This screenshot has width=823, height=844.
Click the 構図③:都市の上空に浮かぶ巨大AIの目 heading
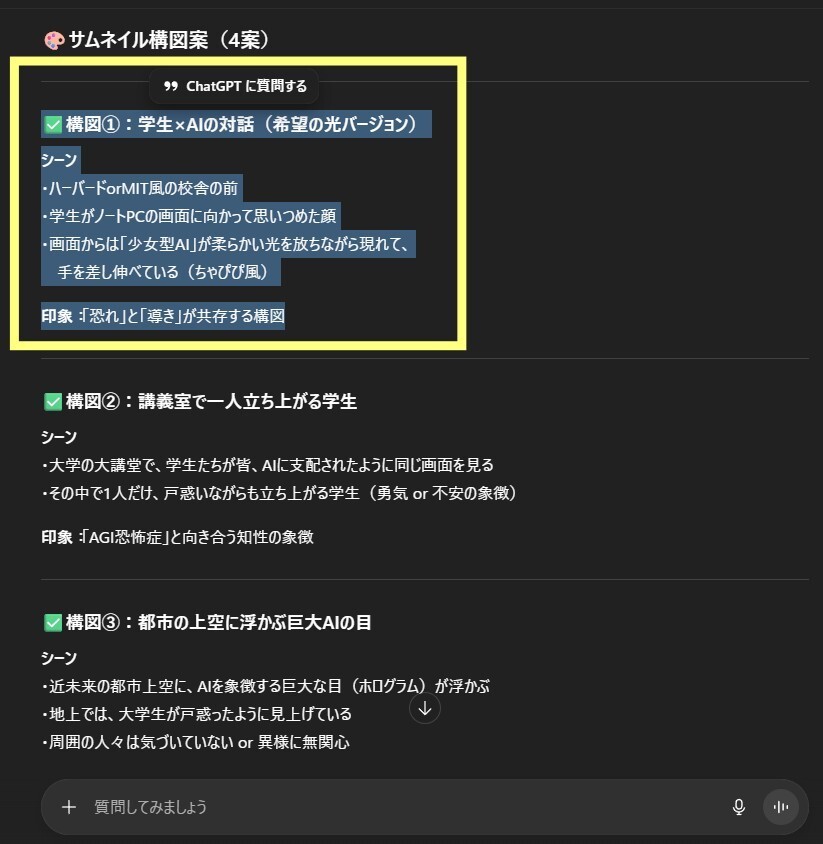click(x=218, y=623)
